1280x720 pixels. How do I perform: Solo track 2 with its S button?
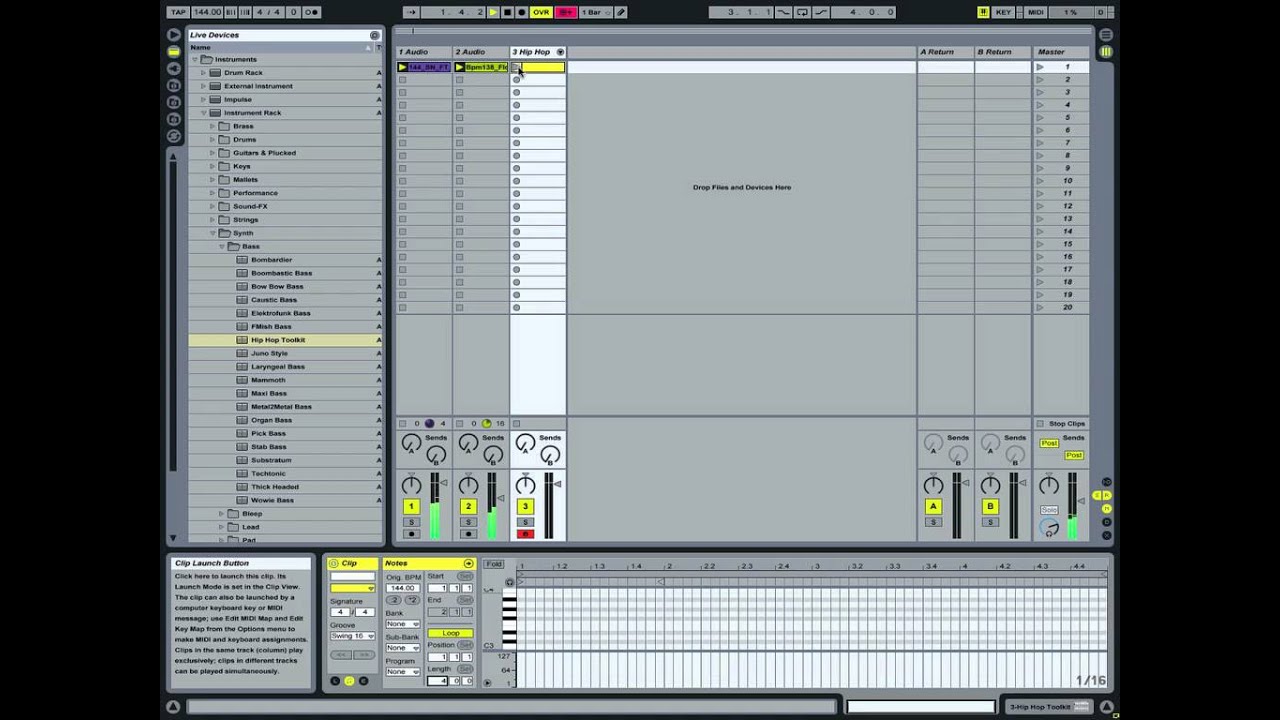(x=468, y=523)
